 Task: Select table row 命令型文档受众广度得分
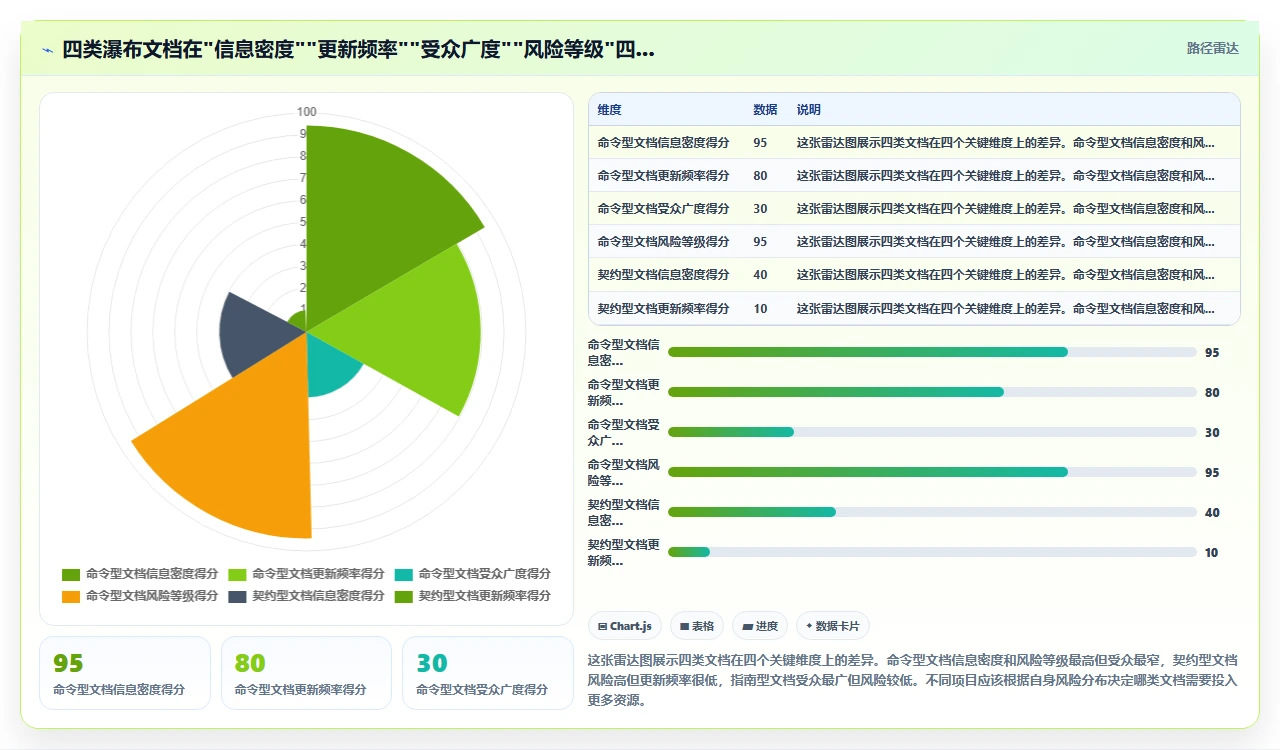[914, 208]
